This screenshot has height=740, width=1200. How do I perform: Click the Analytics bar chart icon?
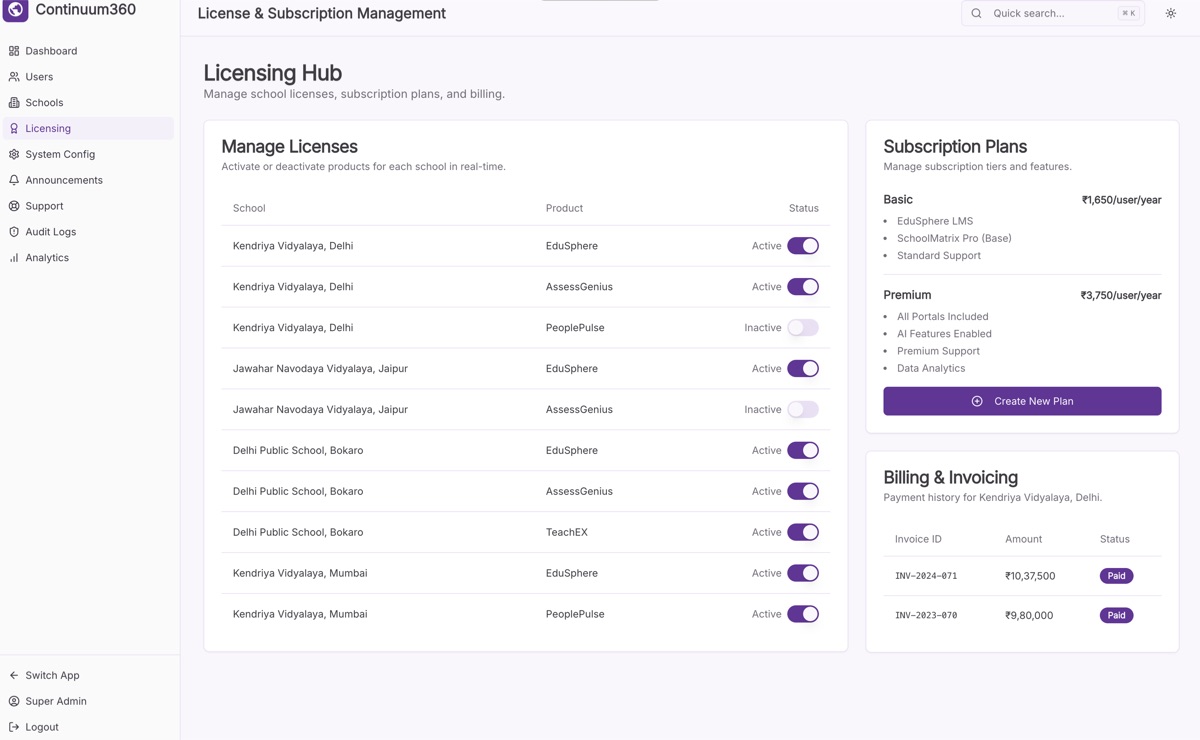14,258
